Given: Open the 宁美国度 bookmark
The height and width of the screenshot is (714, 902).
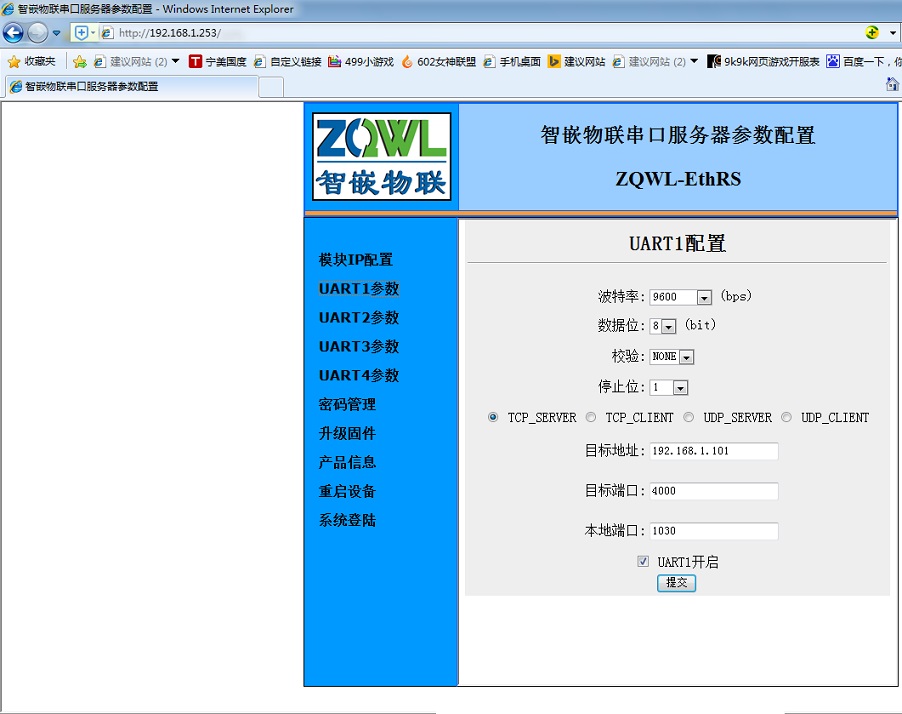Looking at the screenshot, I should [217, 61].
